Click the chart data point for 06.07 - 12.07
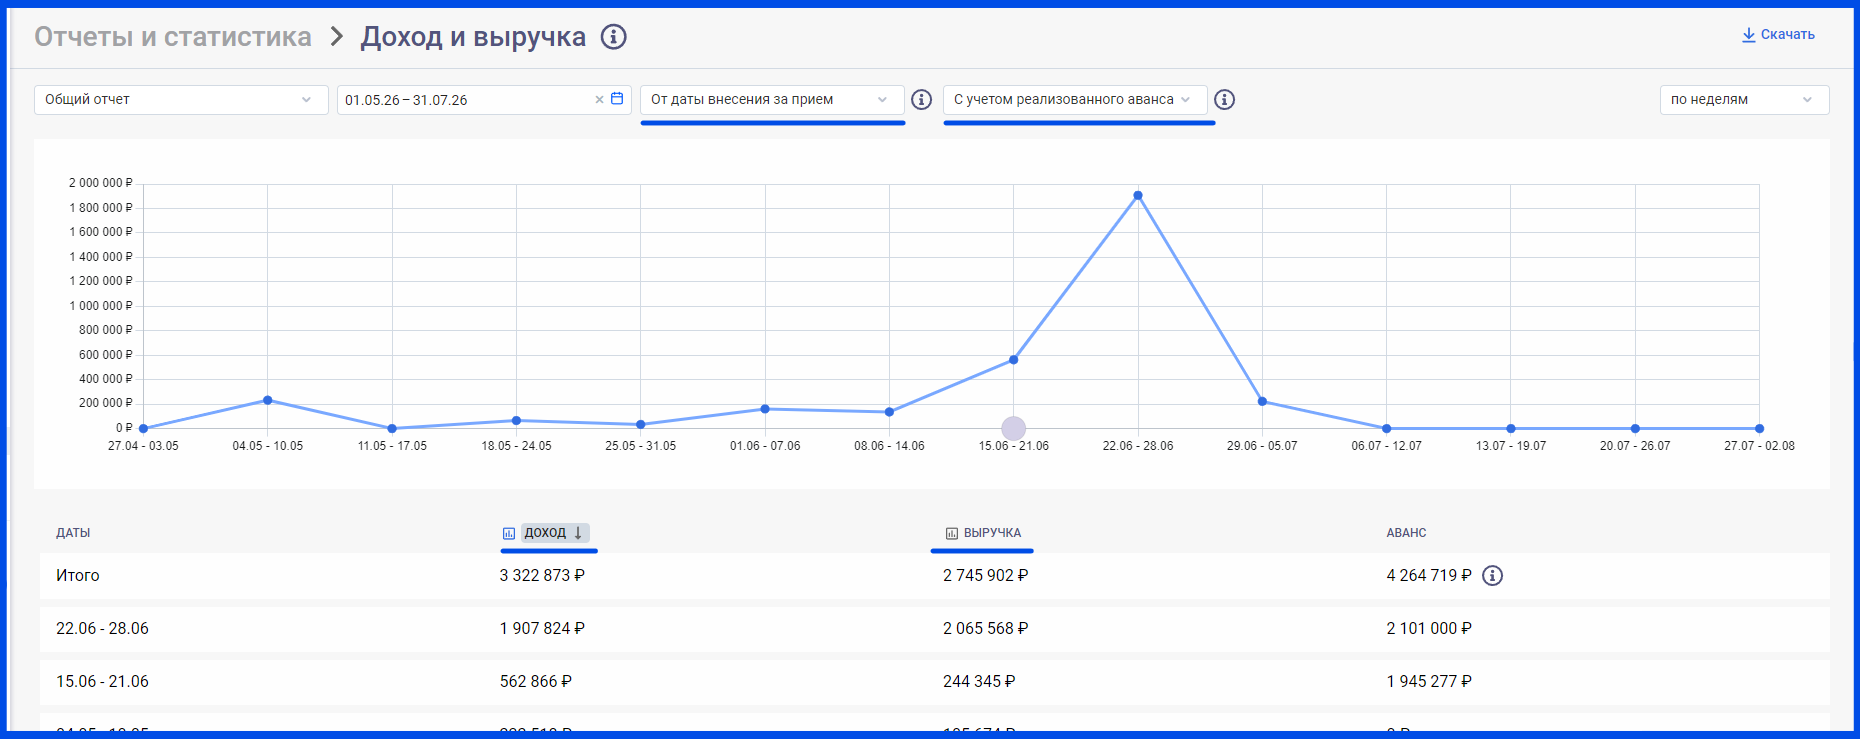 [1386, 429]
